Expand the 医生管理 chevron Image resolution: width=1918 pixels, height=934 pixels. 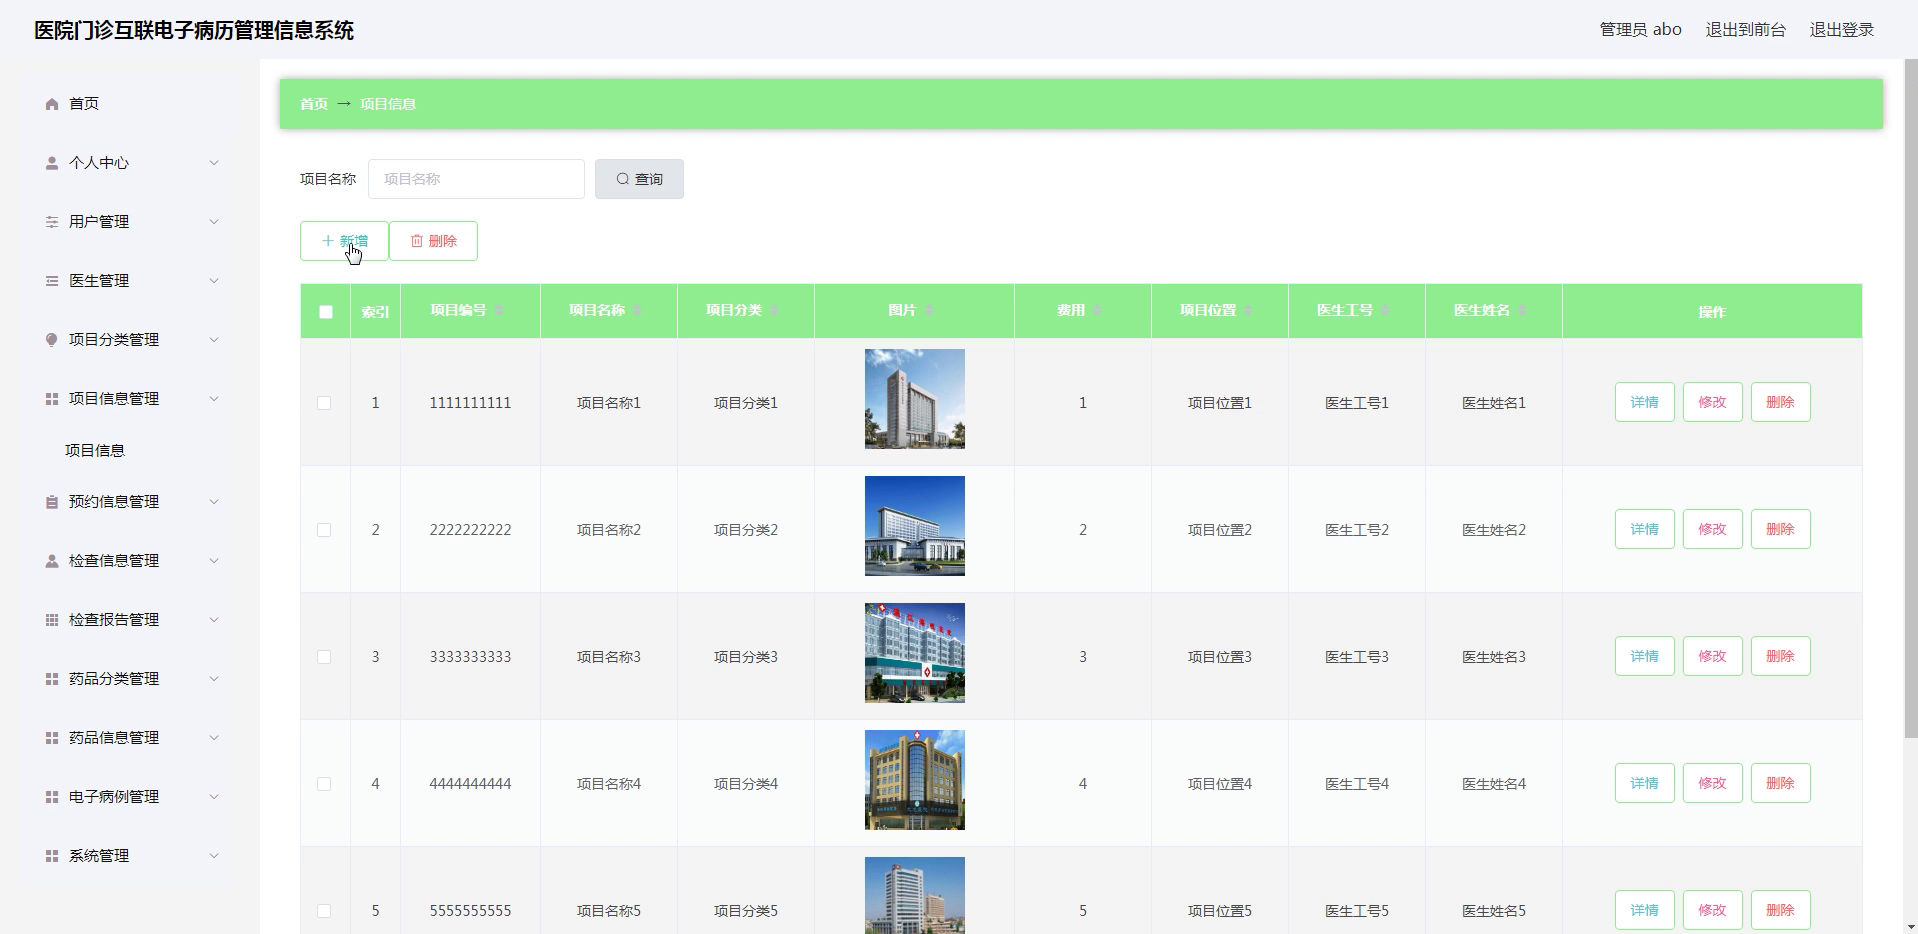click(x=213, y=281)
